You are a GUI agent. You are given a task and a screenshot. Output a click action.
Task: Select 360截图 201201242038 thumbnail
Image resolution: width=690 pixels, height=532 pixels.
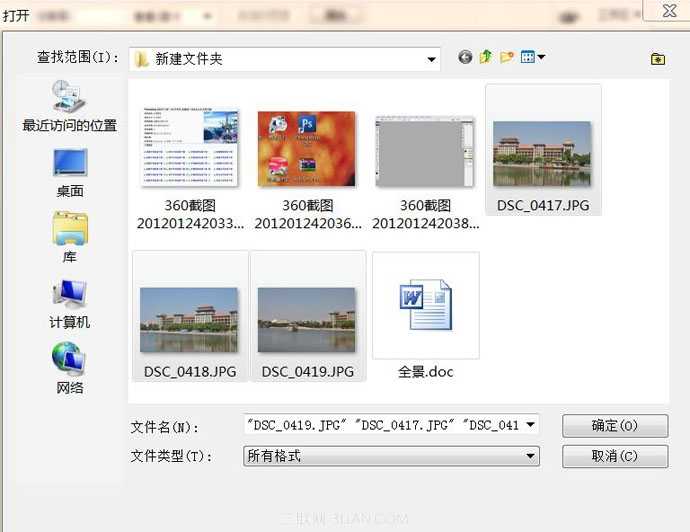point(425,152)
